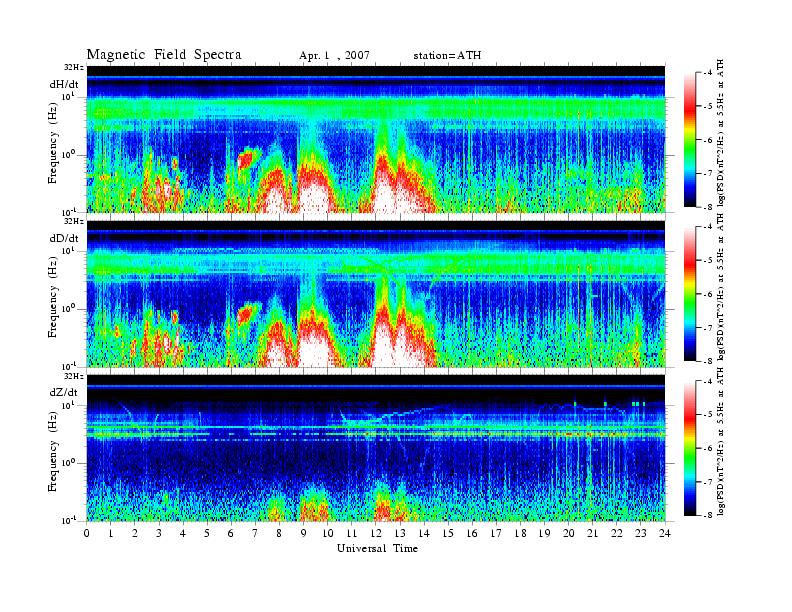Click the "-6" value on the dD/dt color bar

[707, 294]
